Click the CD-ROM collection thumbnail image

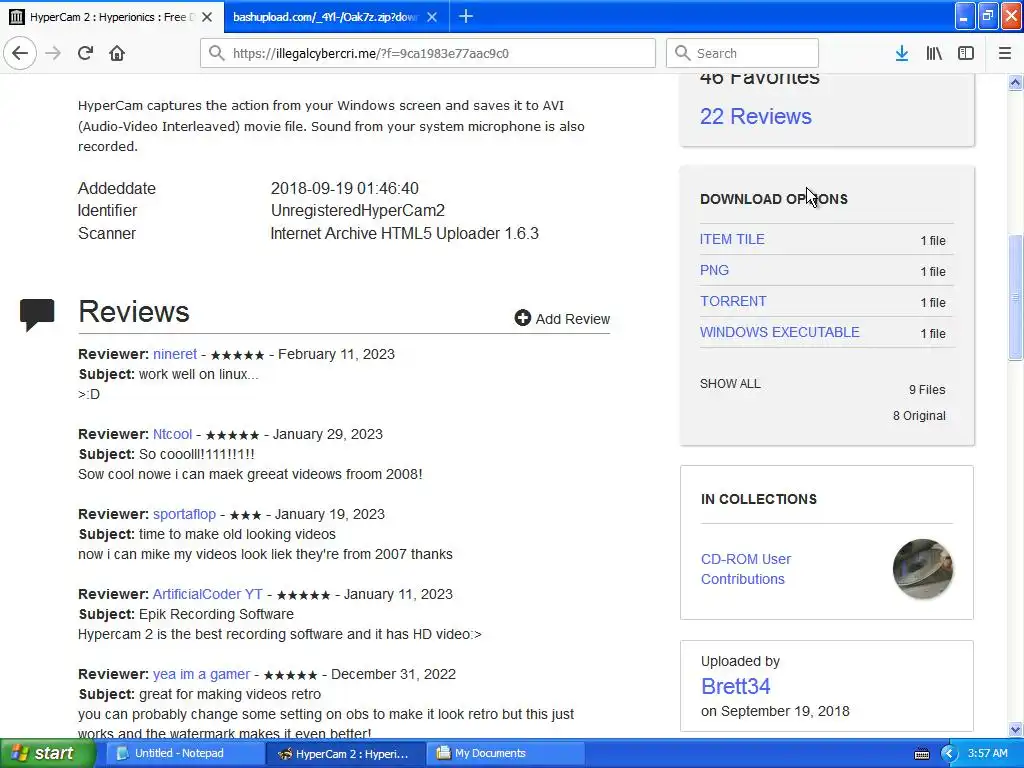click(x=922, y=569)
